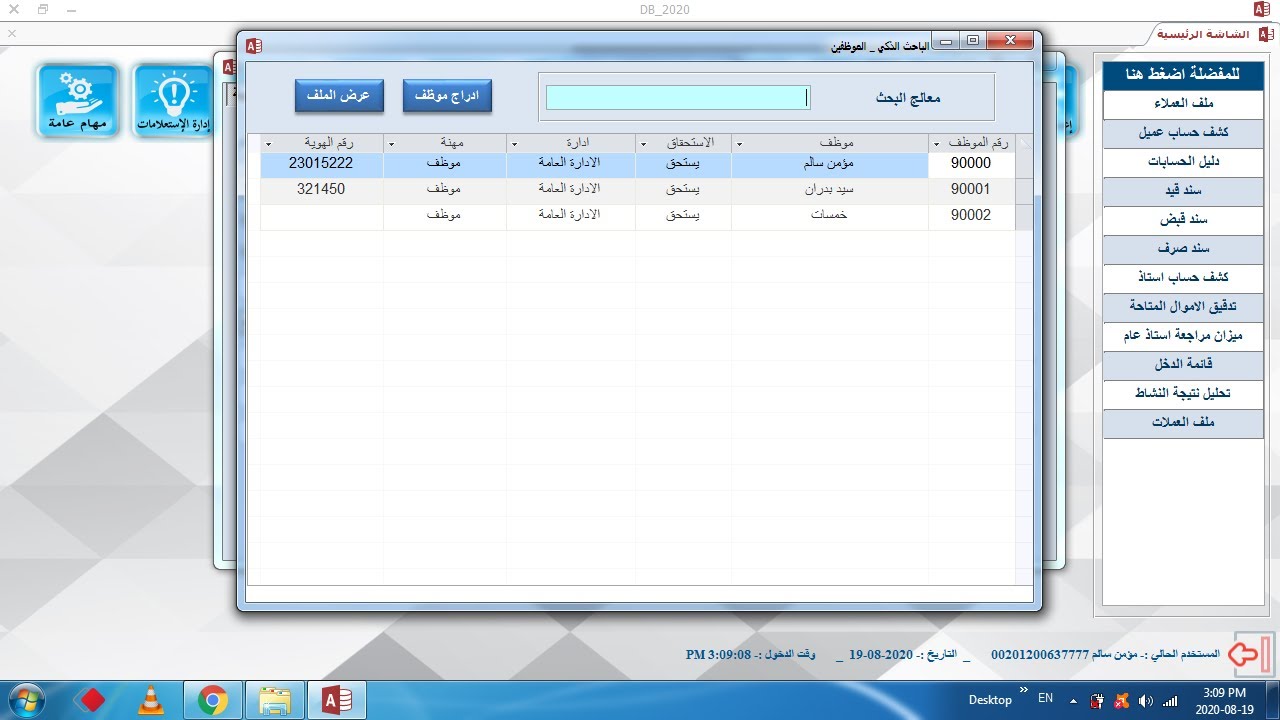Launch the red diamond app from taskbar

(x=92, y=700)
